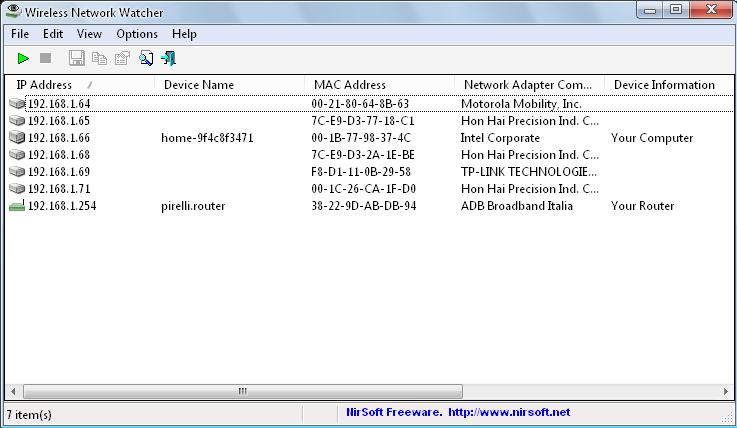Open the www.nirsoft.net link
This screenshot has width=737, height=428.
pos(509,412)
